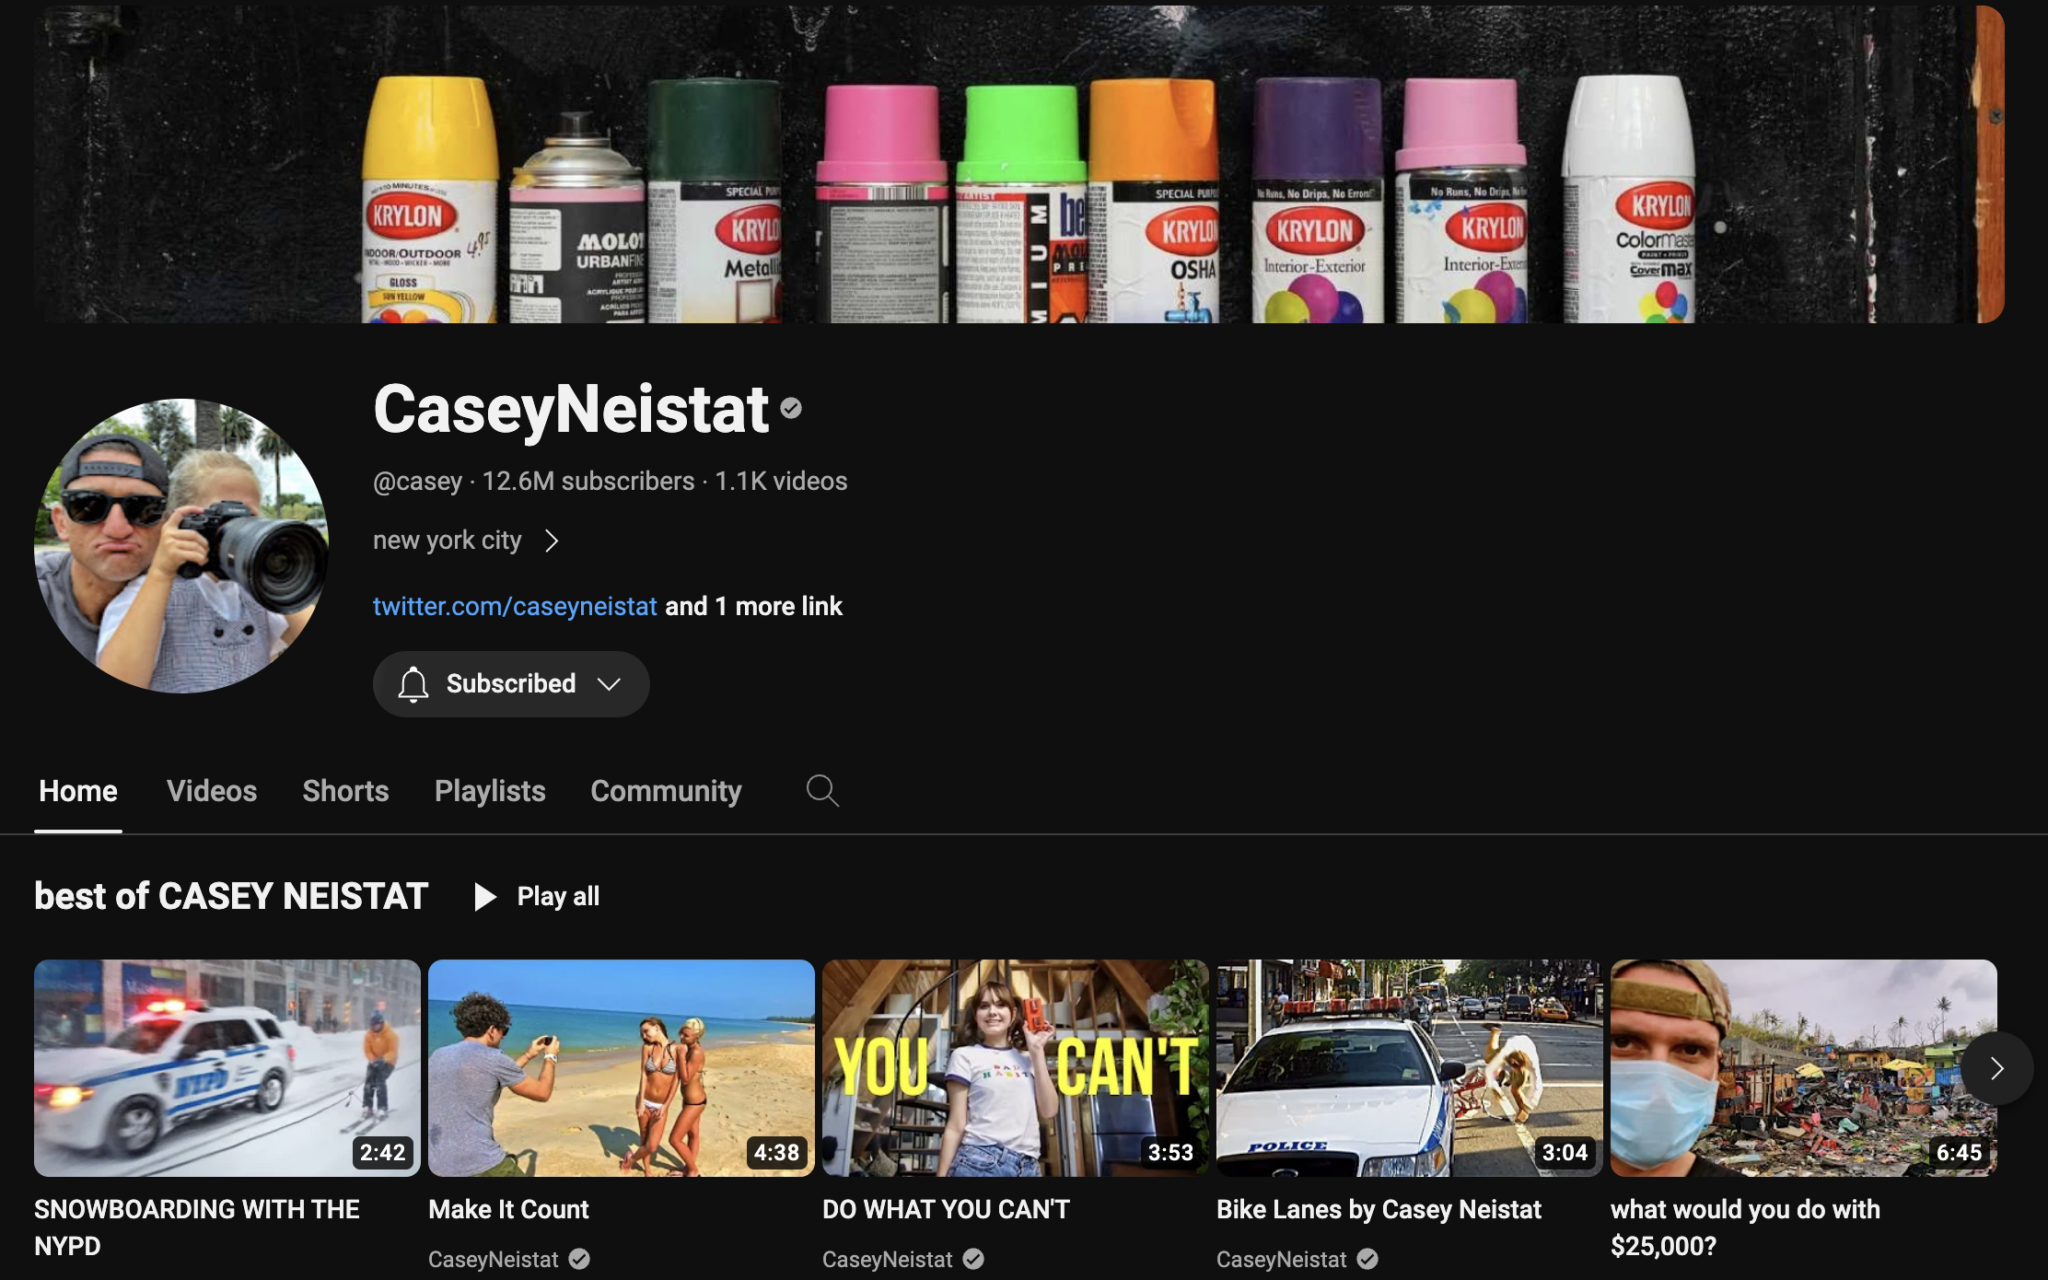The width and height of the screenshot is (2048, 1280).
Task: Click the notification bell icon
Action: (413, 684)
